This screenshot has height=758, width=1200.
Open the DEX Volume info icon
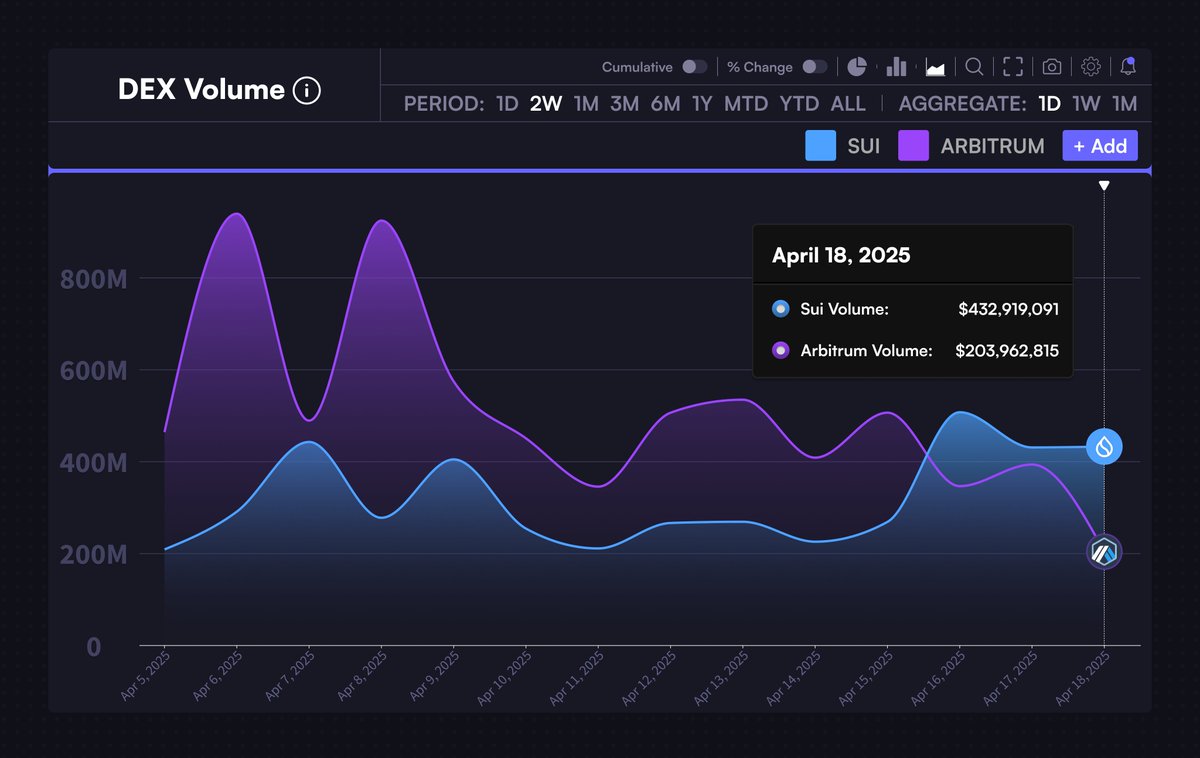[x=307, y=91]
